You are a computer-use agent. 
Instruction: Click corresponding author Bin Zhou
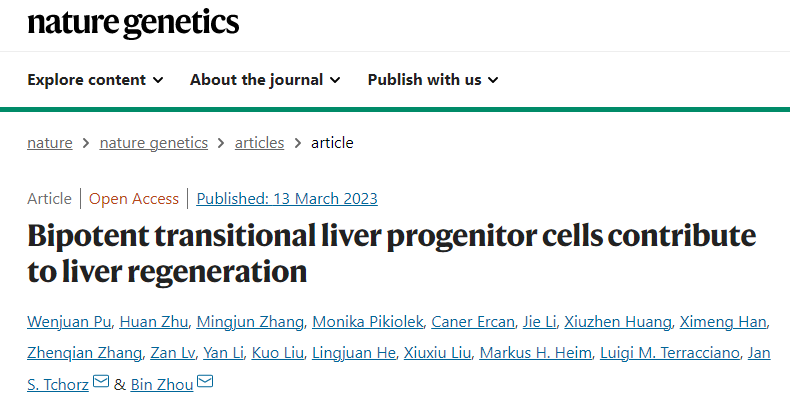pyautogui.click(x=162, y=384)
